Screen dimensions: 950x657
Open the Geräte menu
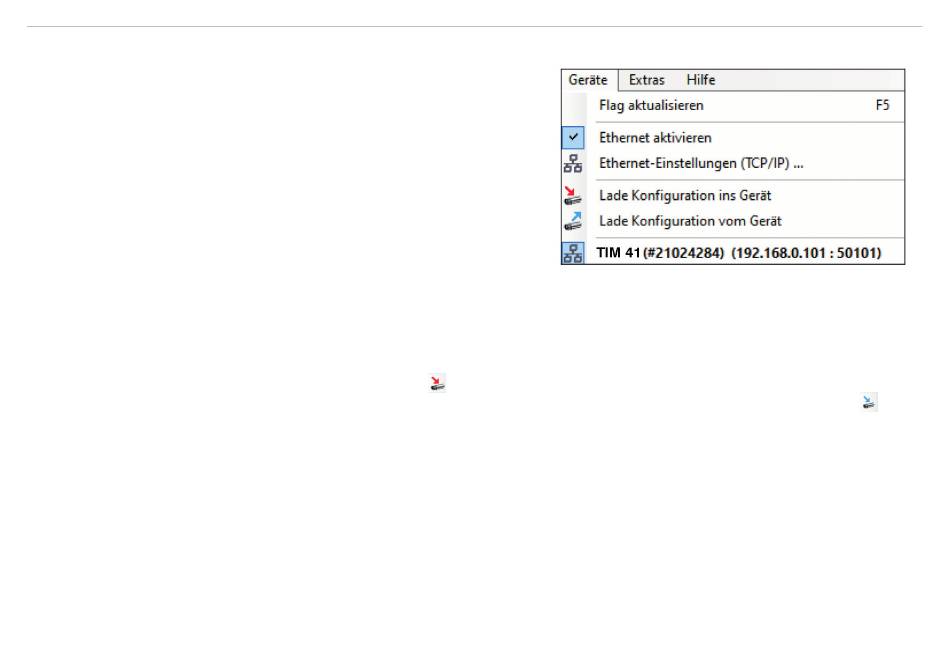pyautogui.click(x=588, y=80)
